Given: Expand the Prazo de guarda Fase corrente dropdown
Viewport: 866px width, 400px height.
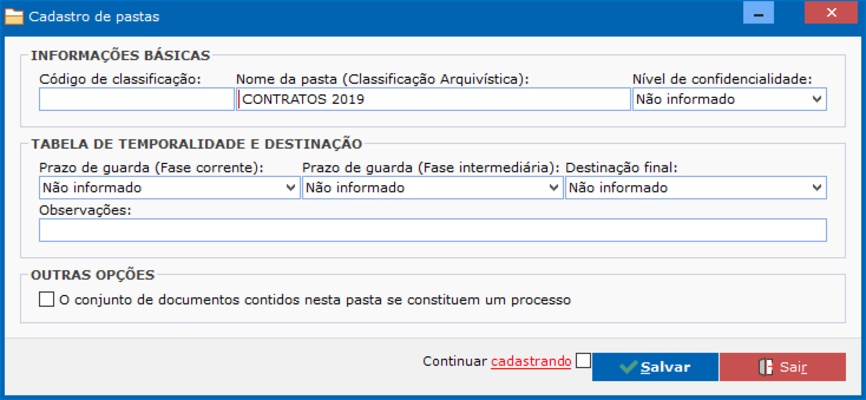Looking at the screenshot, I should coord(169,187).
